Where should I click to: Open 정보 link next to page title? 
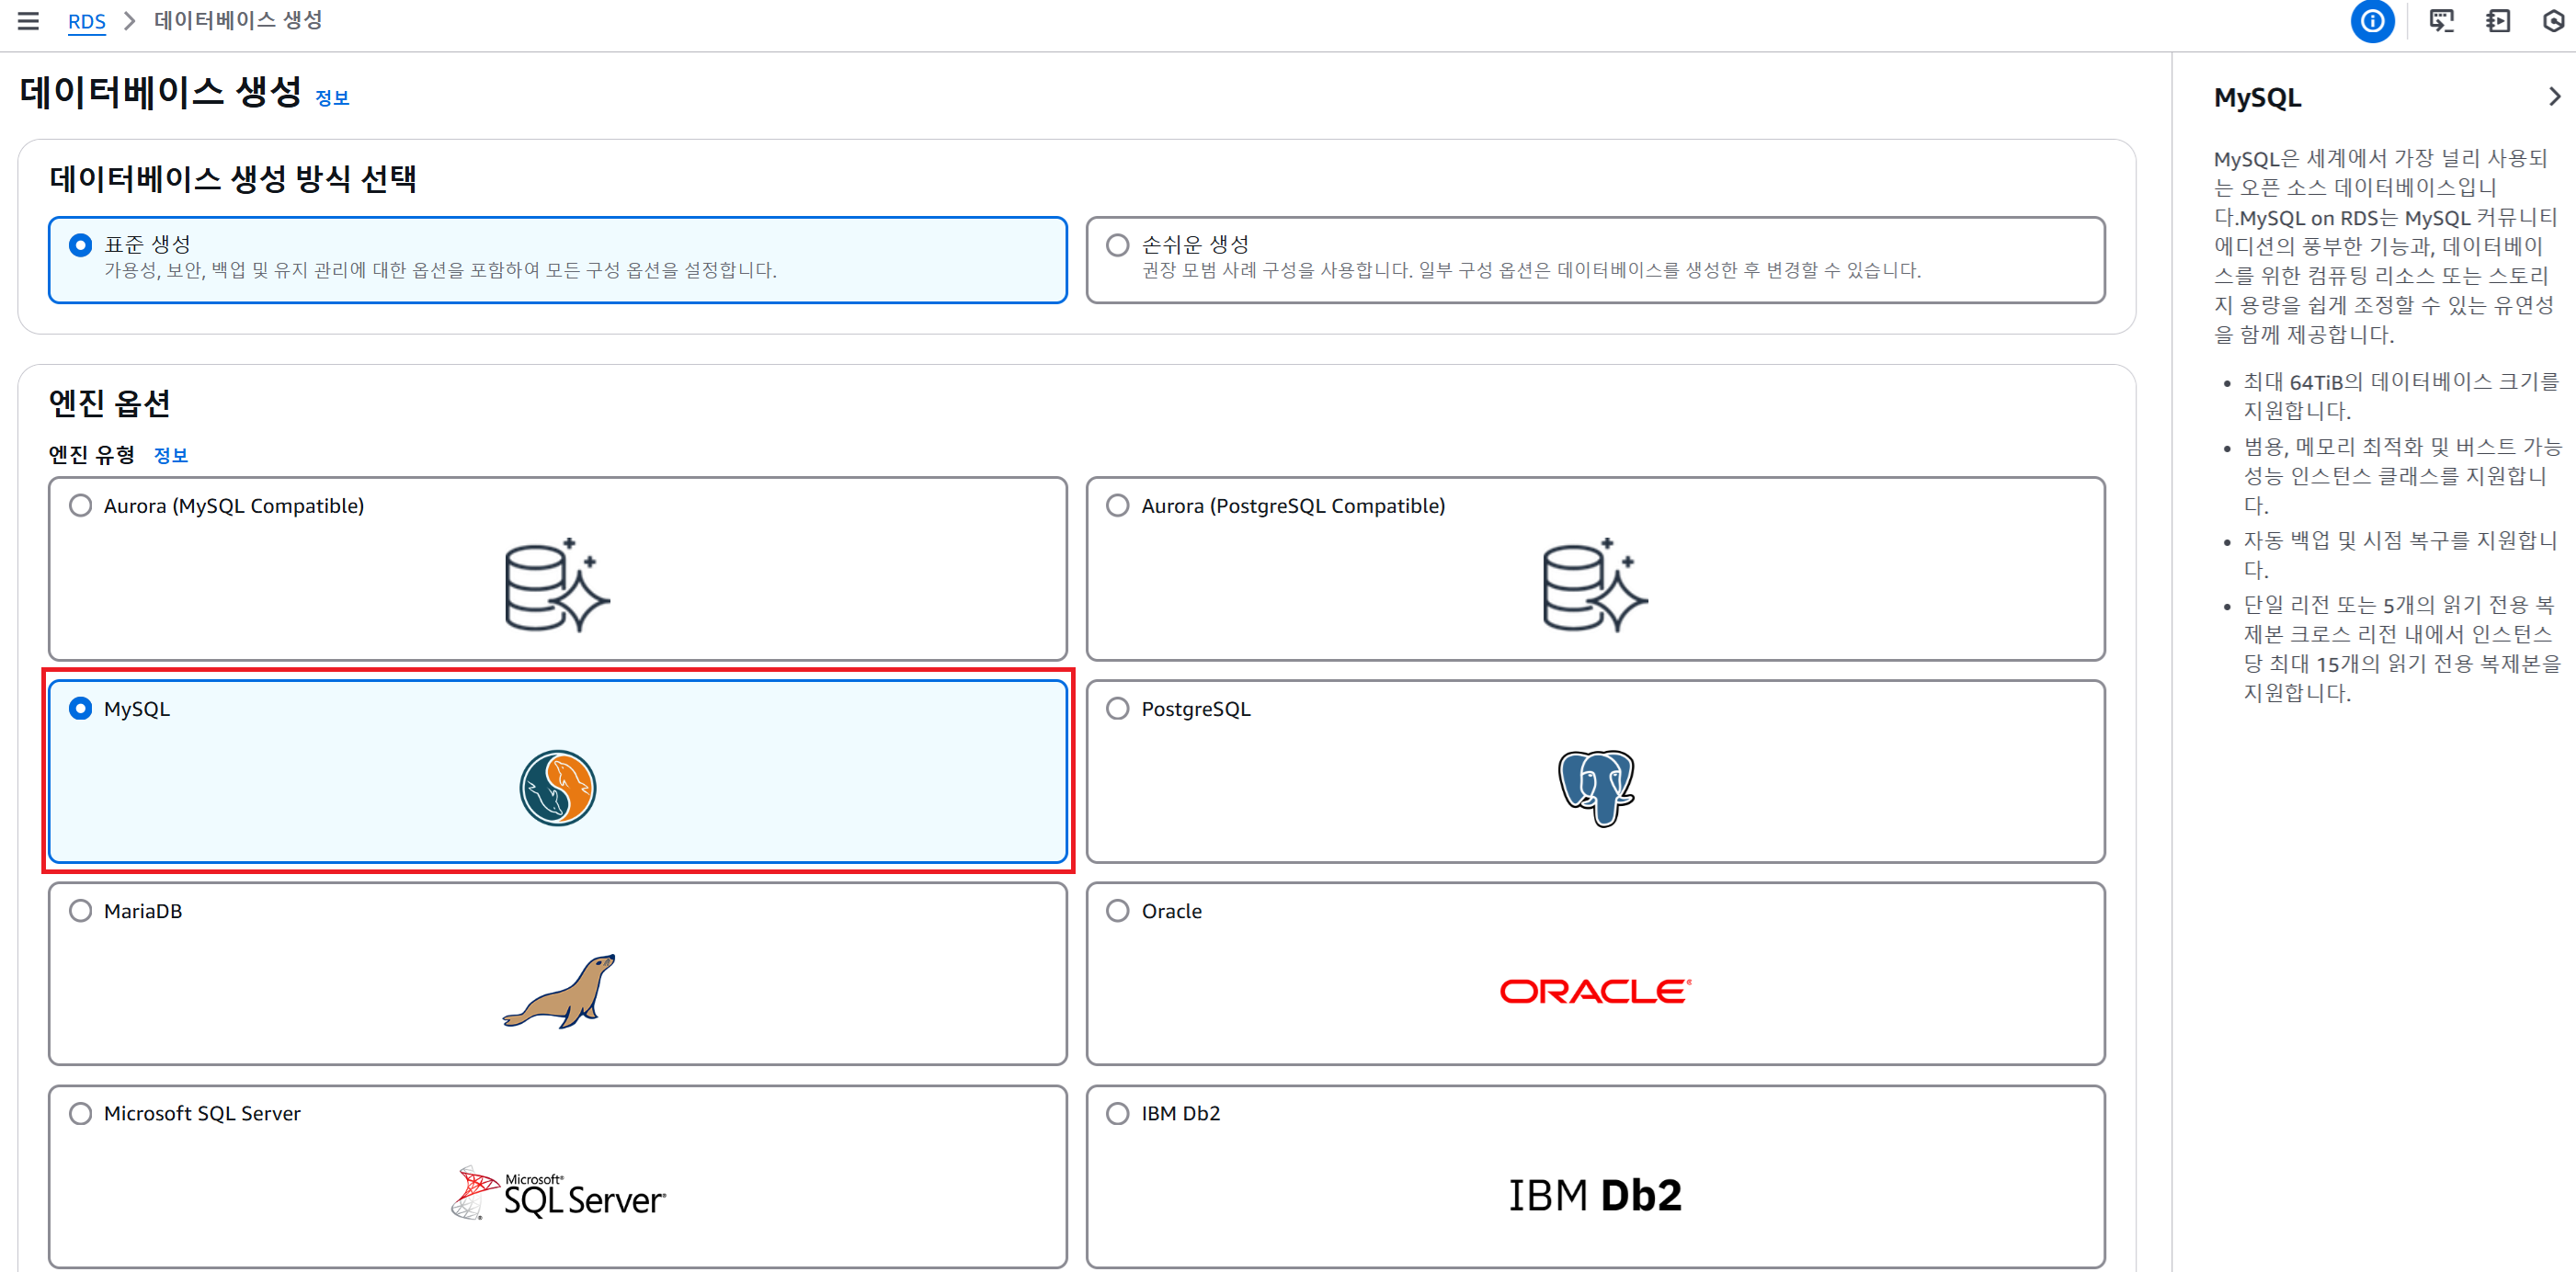click(332, 98)
